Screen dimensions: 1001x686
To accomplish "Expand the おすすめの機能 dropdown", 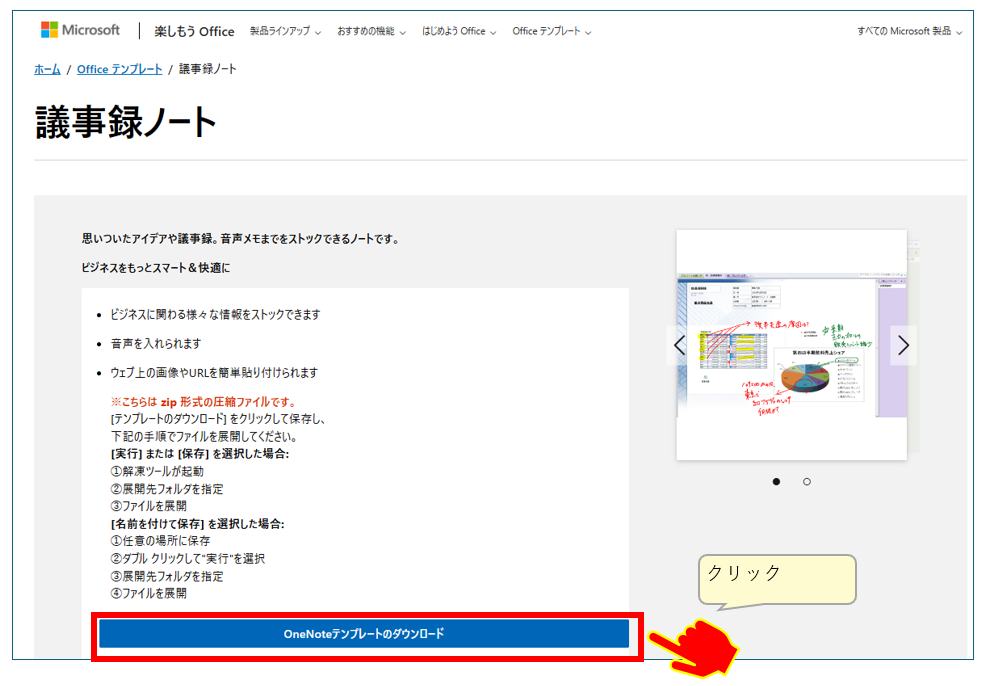I will tap(371, 32).
